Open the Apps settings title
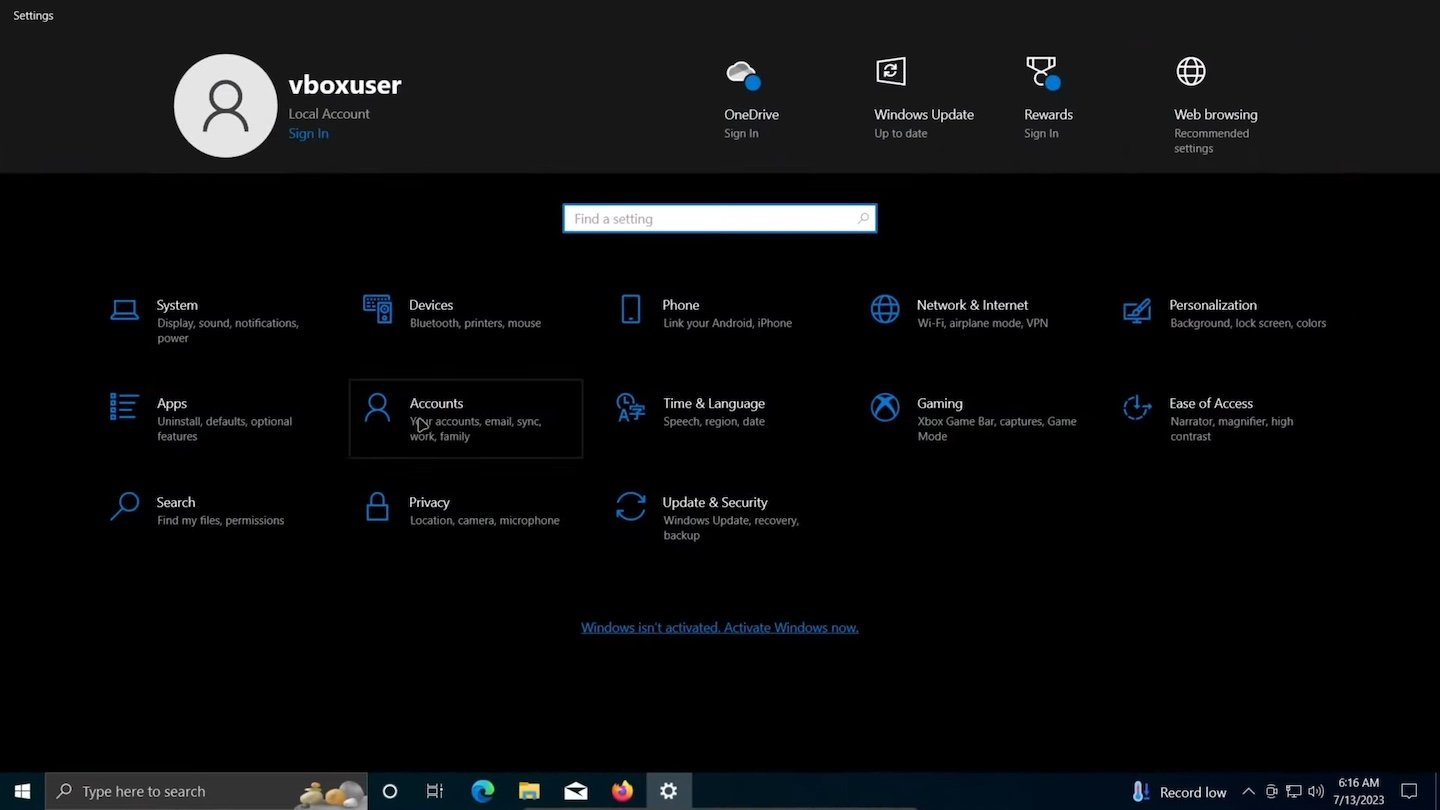This screenshot has width=1440, height=810. click(172, 403)
